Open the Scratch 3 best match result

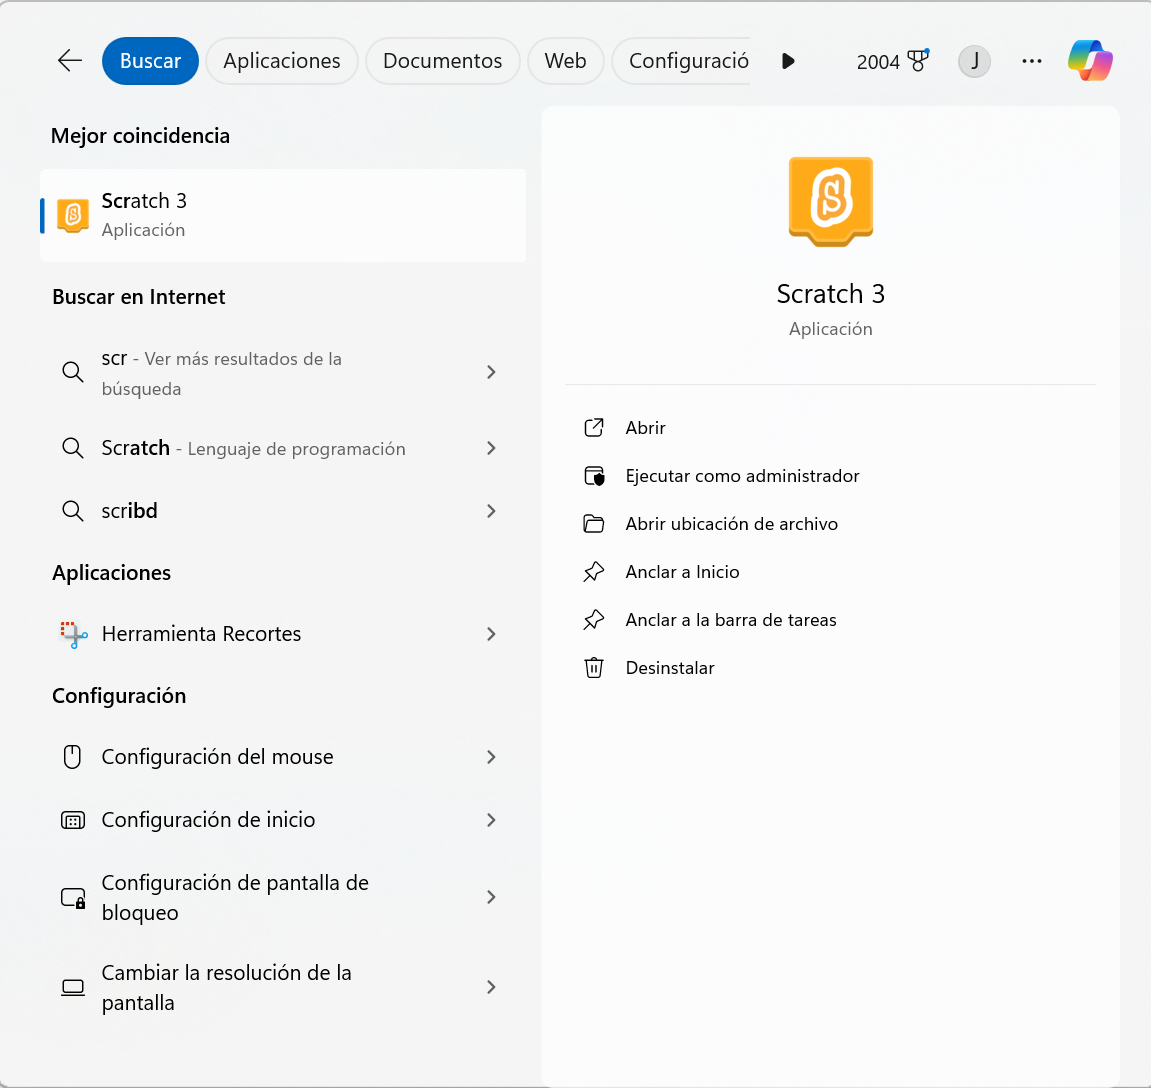(x=283, y=215)
